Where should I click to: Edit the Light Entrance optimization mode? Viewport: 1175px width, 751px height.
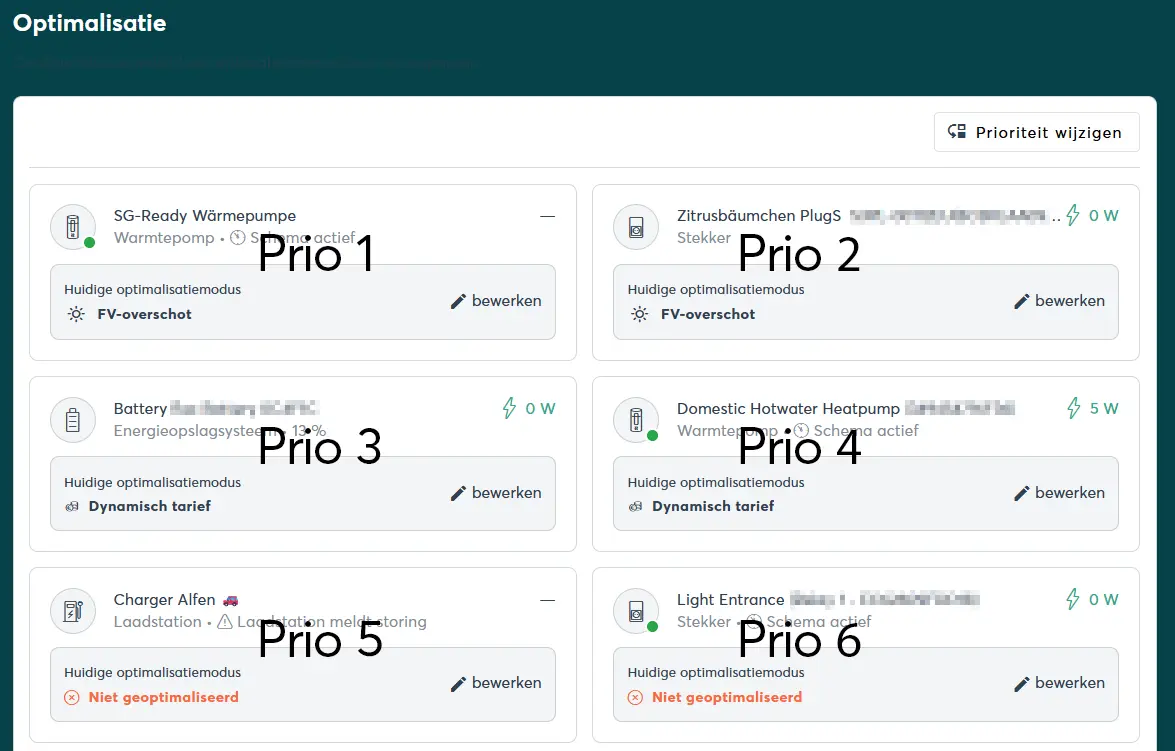(x=1059, y=683)
